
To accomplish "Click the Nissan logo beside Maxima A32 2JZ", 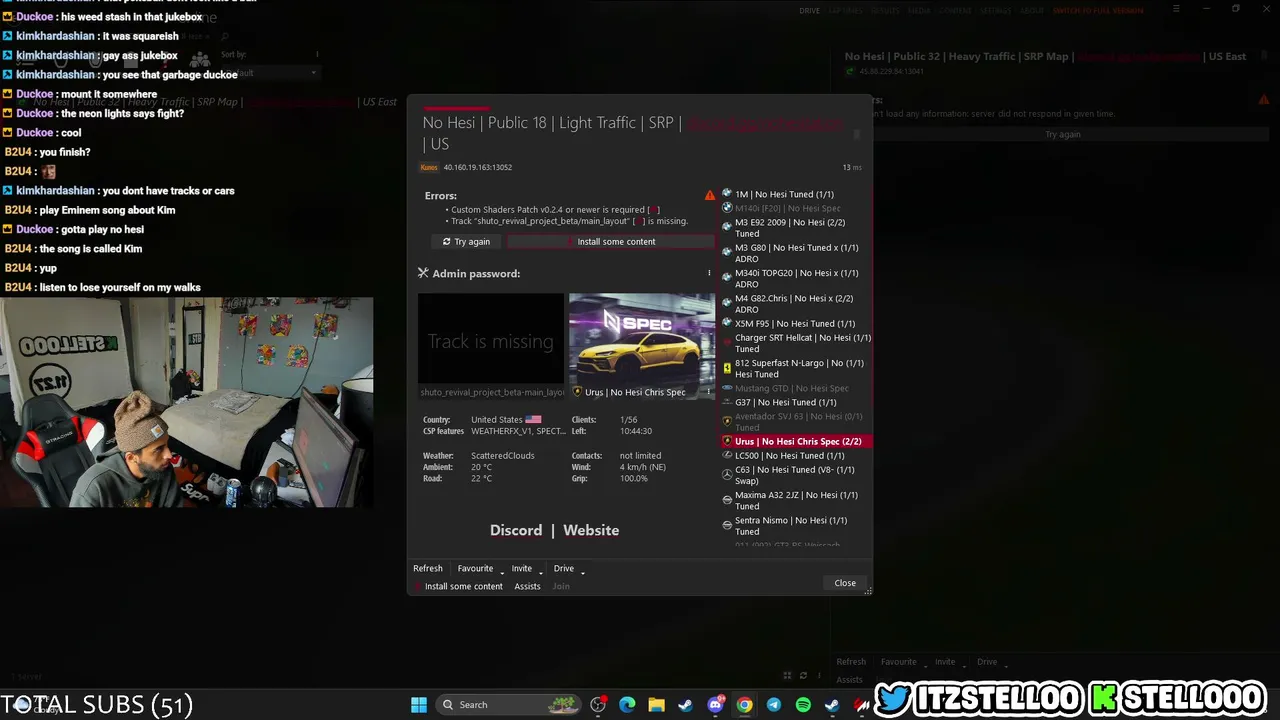I will (727, 499).
